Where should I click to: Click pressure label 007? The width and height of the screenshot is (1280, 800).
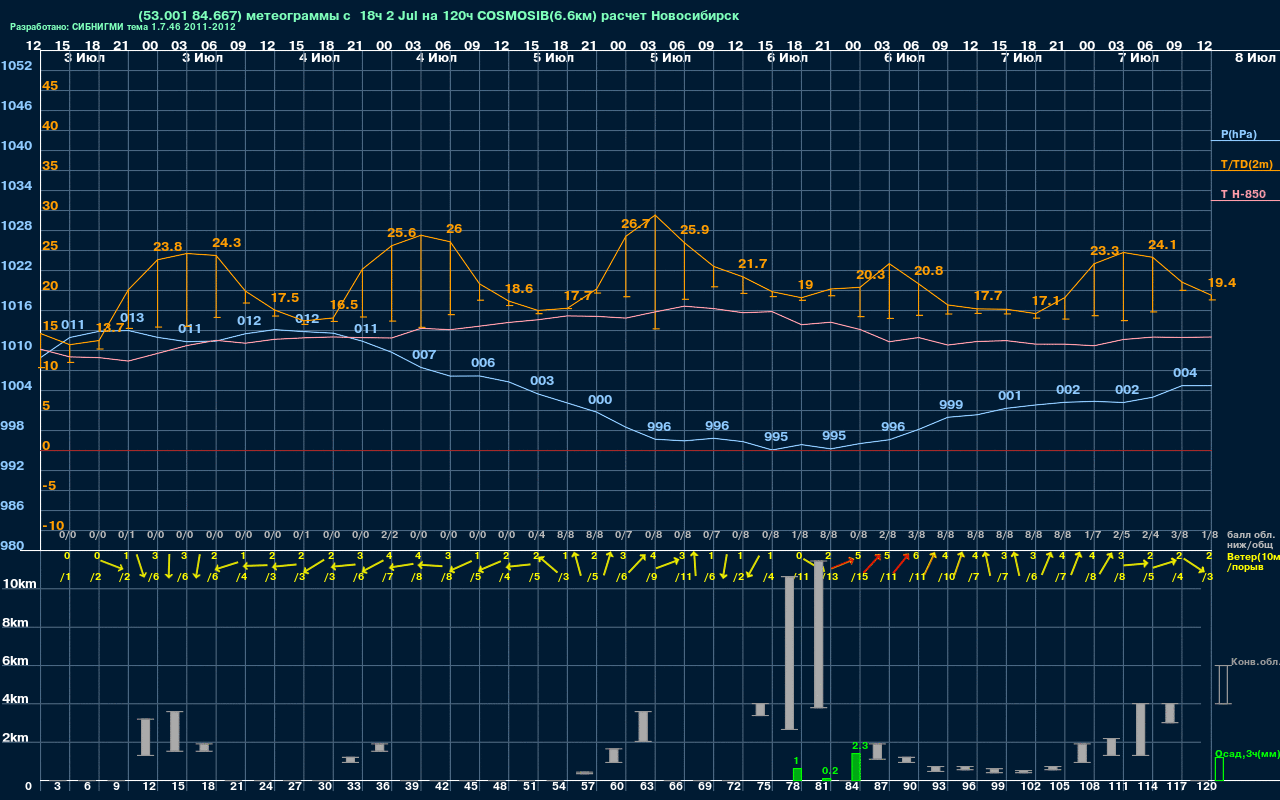pyautogui.click(x=424, y=355)
